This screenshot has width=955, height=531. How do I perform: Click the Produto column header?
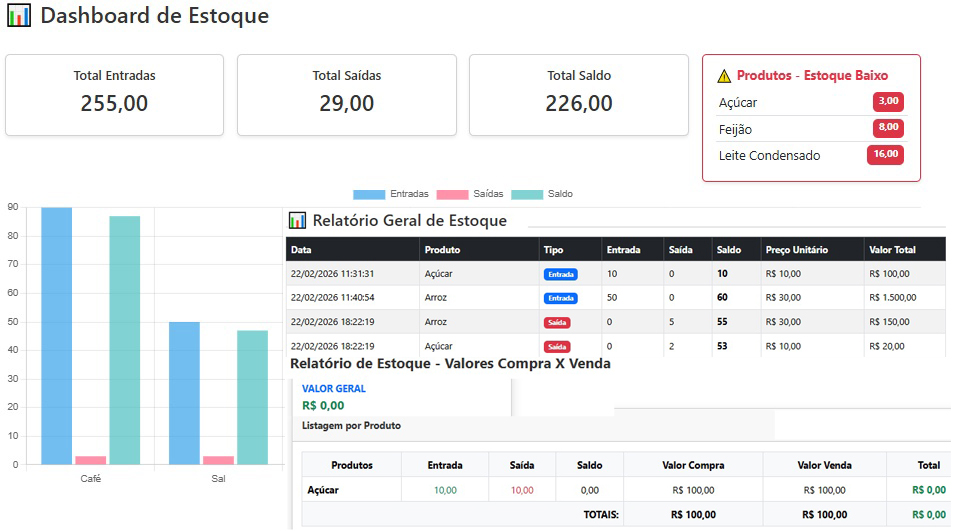(442, 250)
